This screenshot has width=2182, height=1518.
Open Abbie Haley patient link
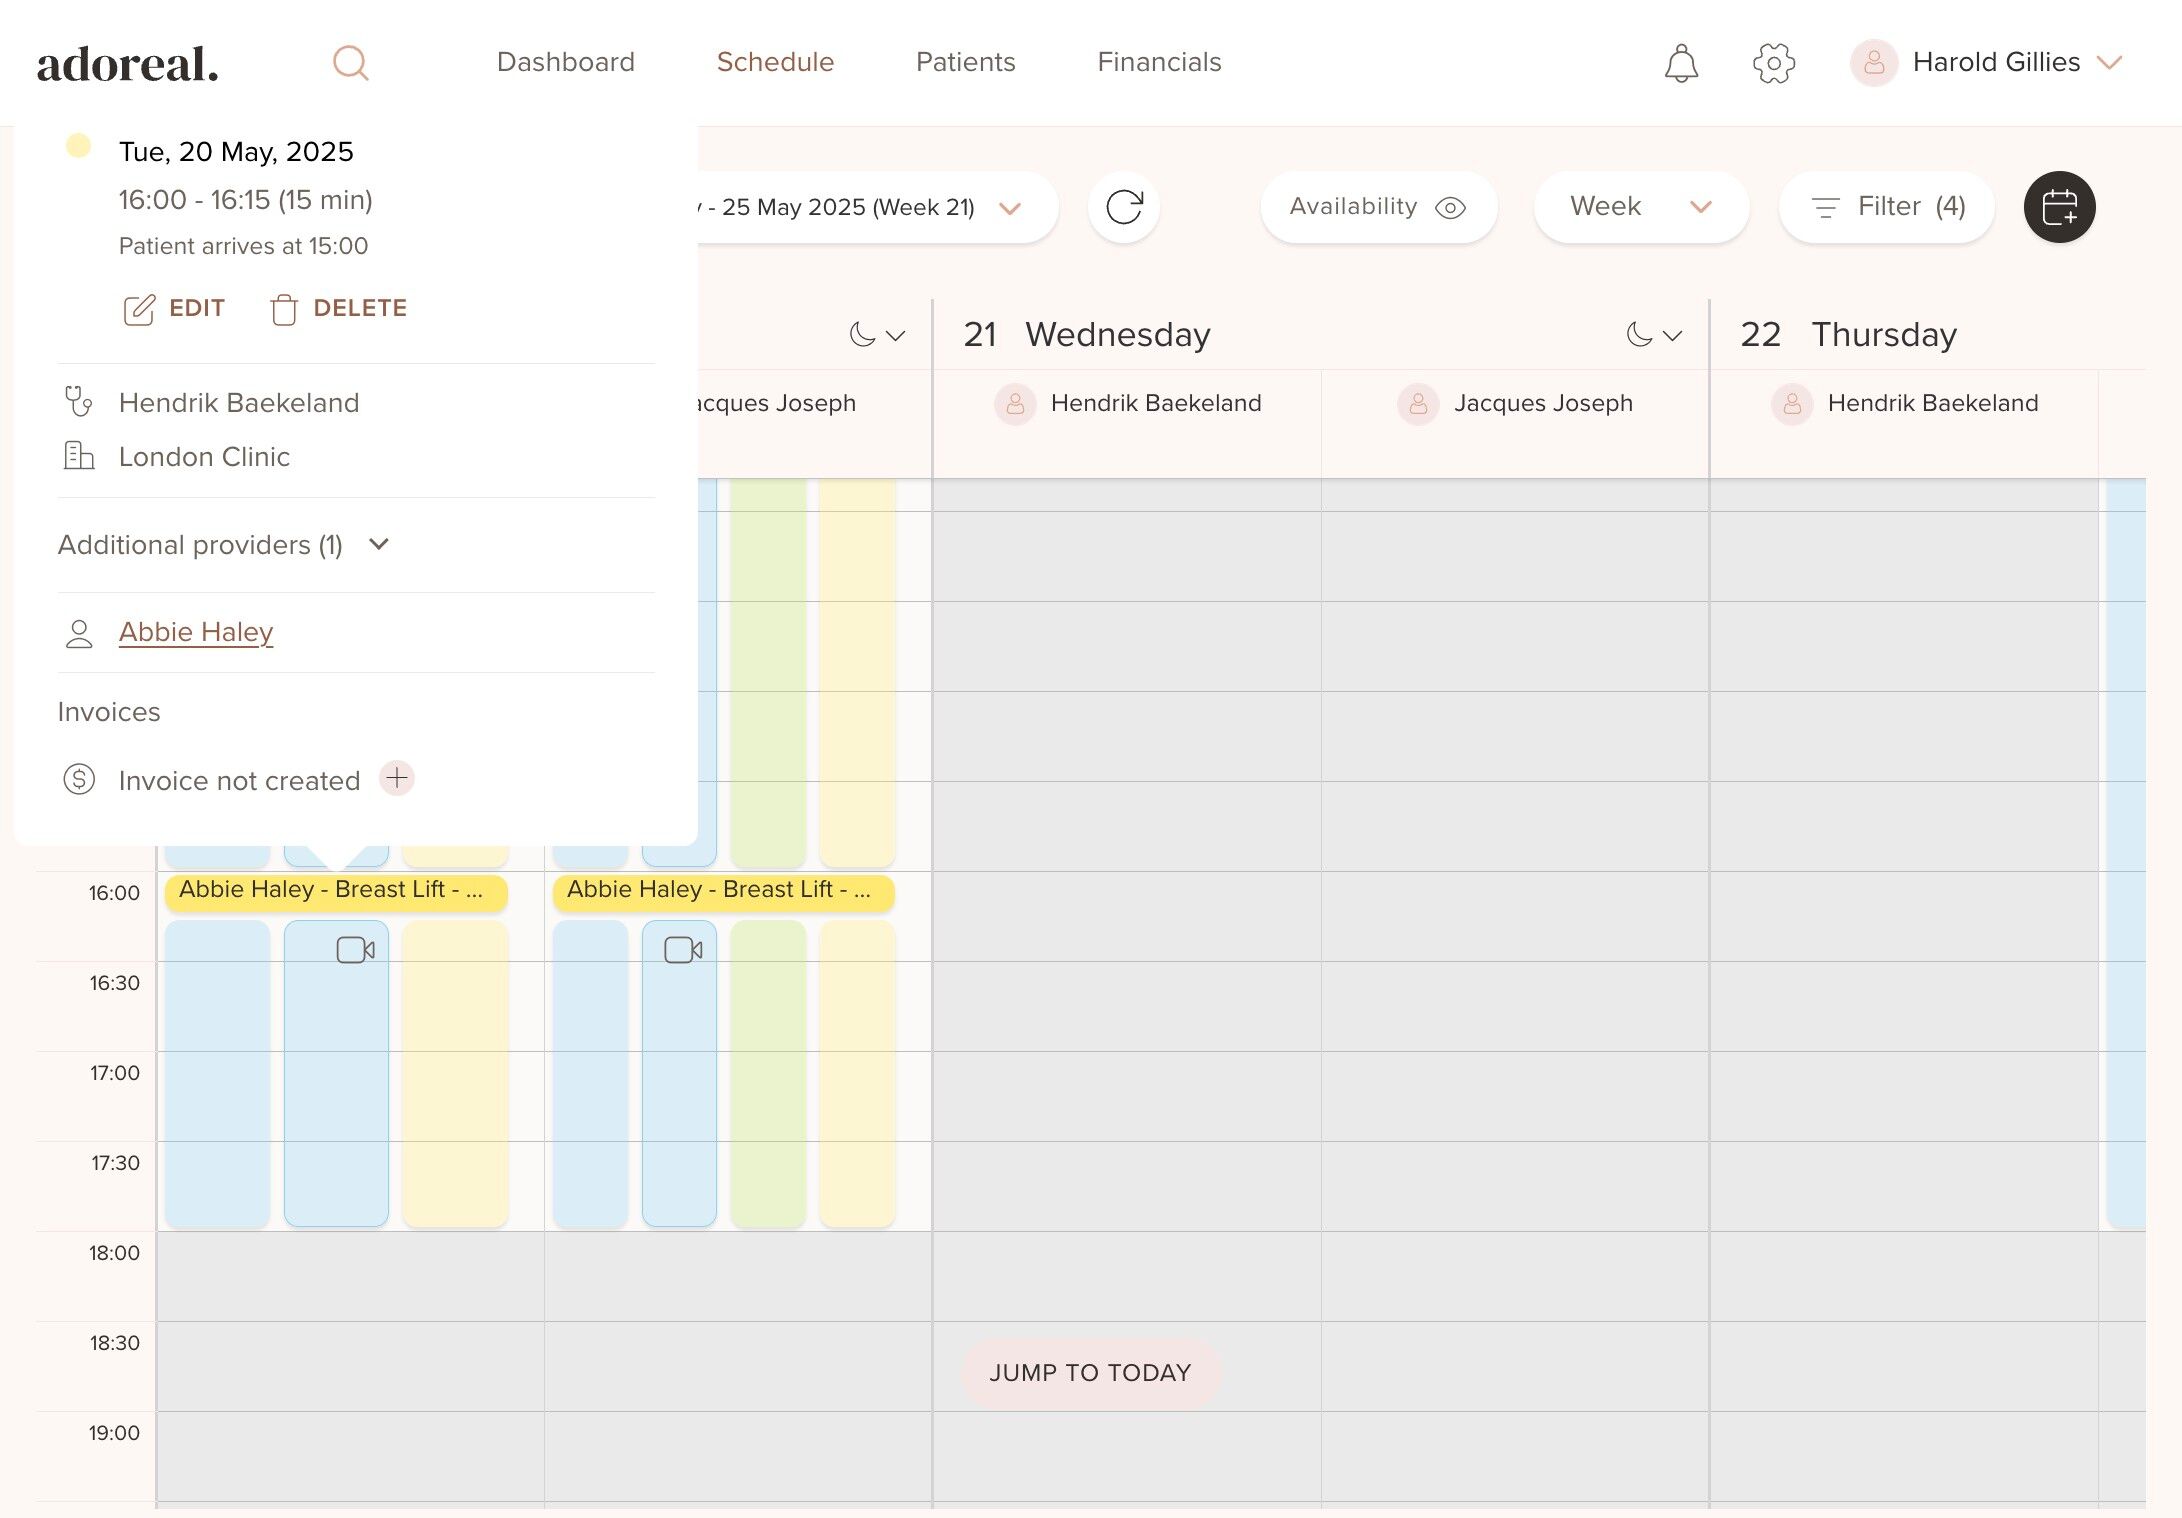pyautogui.click(x=196, y=632)
